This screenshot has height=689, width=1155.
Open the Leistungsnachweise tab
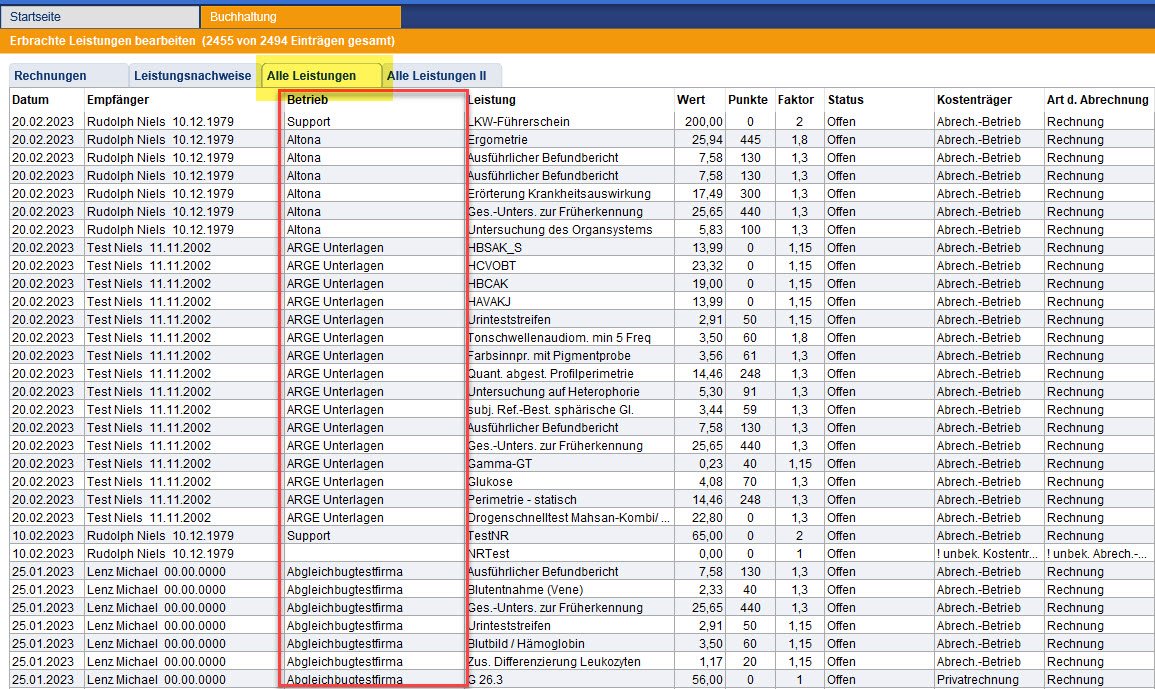point(192,76)
